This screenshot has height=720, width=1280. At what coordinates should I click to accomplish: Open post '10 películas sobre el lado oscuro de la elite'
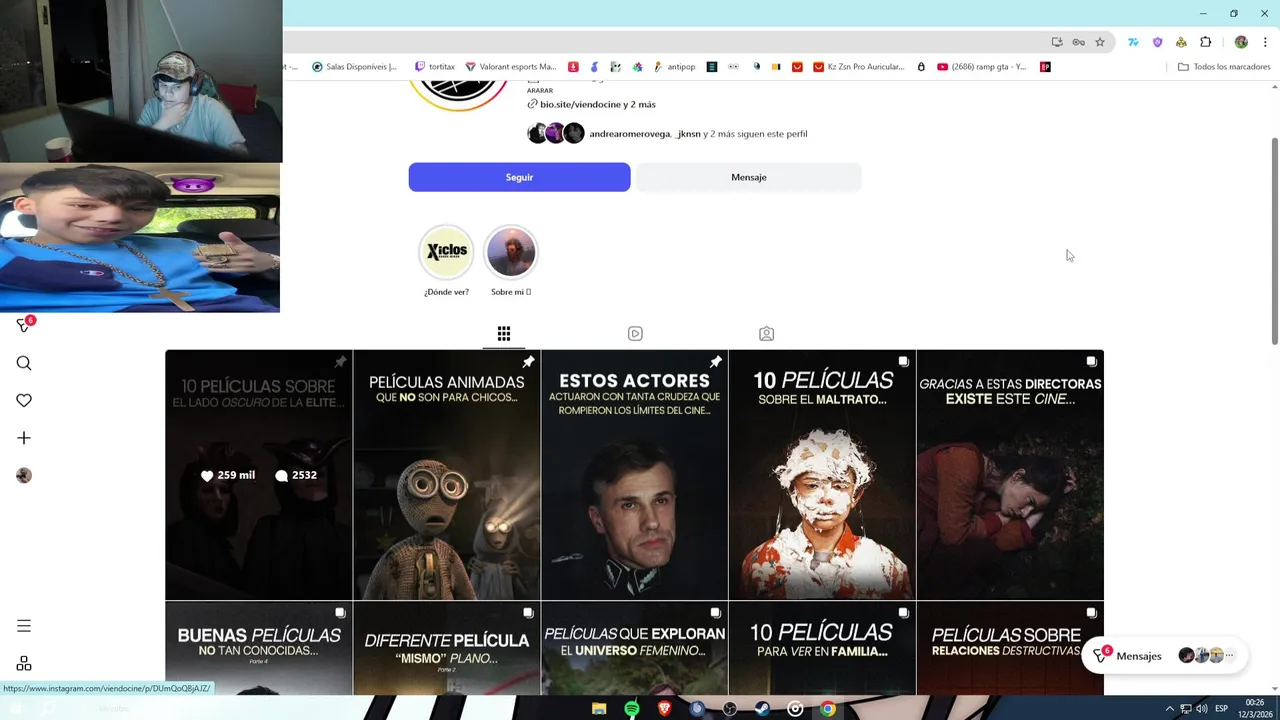259,475
